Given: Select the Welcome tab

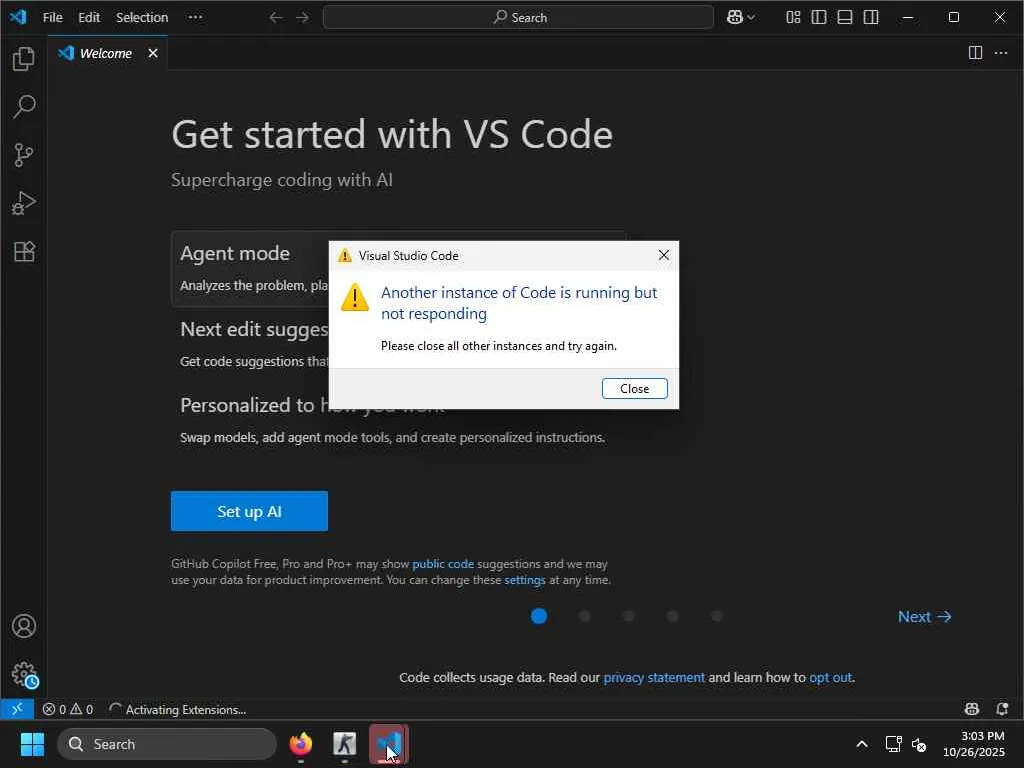Looking at the screenshot, I should coord(105,53).
